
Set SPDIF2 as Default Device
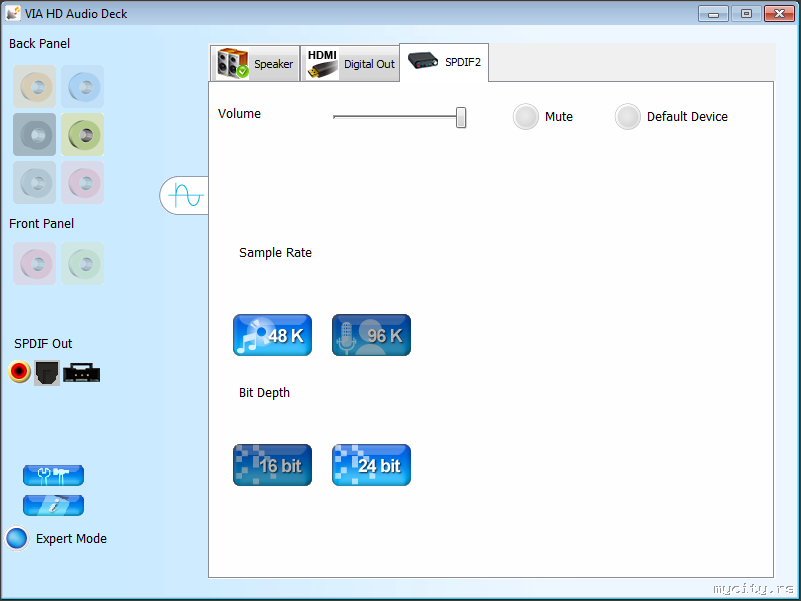pos(627,117)
